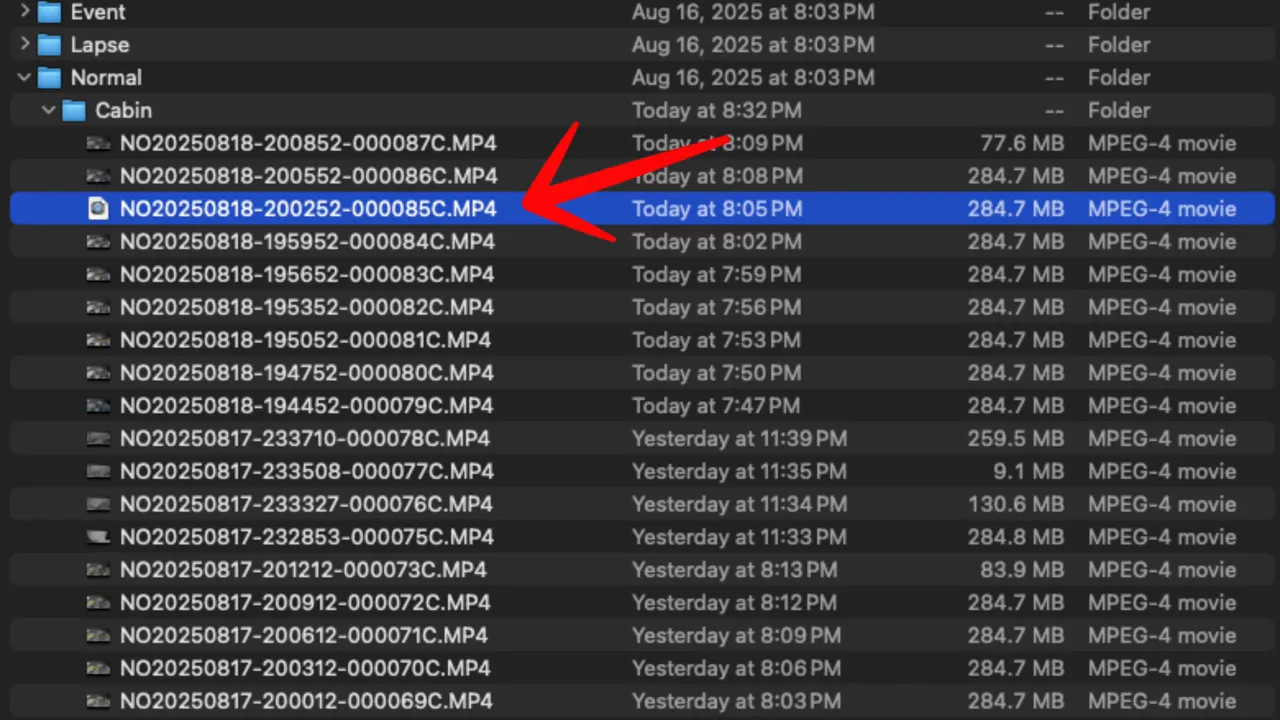Viewport: 1280px width, 720px height.
Task: Click the thumbnail icon of file 000079C.MP4
Action: [x=98, y=406]
